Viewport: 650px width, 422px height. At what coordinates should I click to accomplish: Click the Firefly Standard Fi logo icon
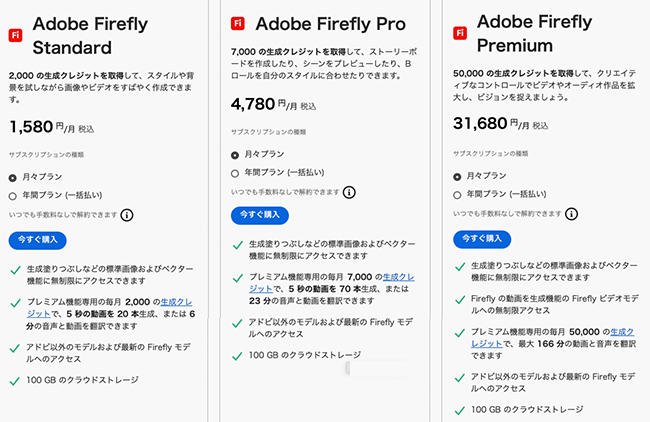15,35
